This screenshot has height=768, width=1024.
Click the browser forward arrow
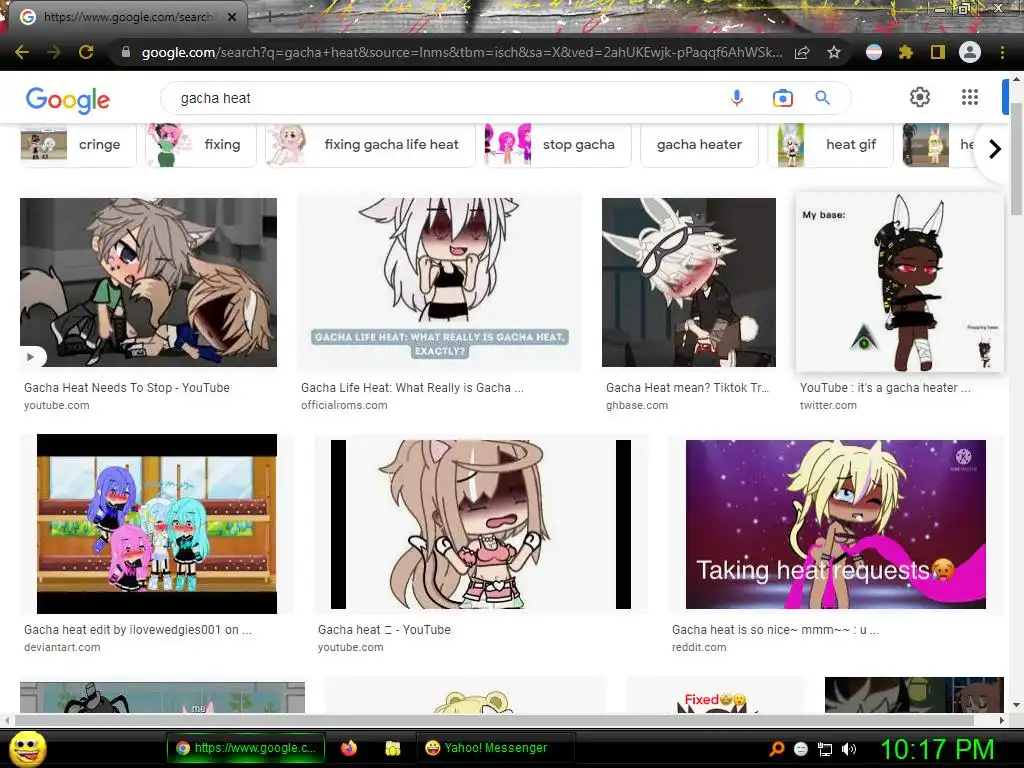[x=54, y=52]
